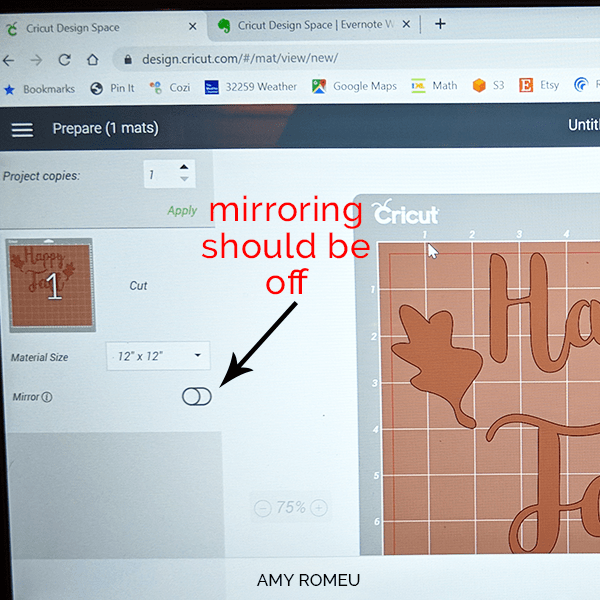
Task: Click the Mirror info icon
Action: coord(47,397)
